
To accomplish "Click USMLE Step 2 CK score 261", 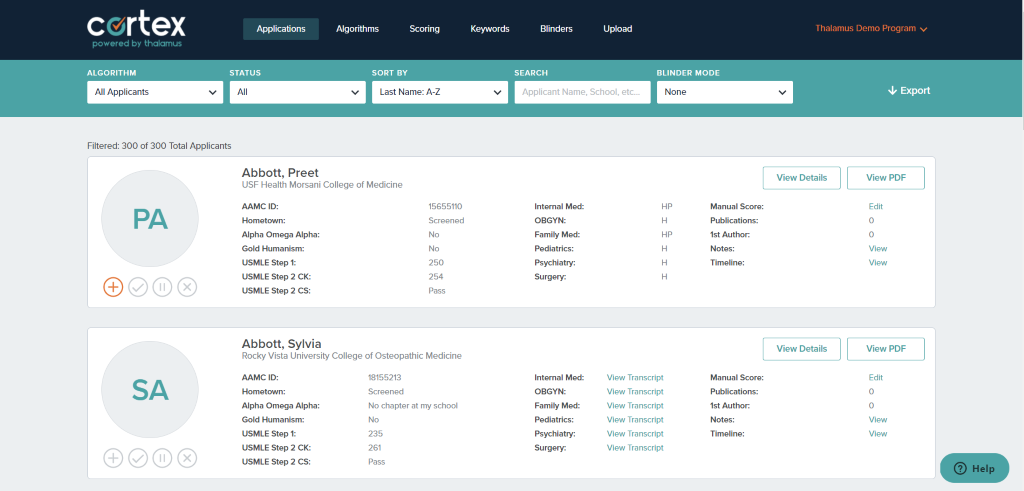I will pyautogui.click(x=374, y=448).
